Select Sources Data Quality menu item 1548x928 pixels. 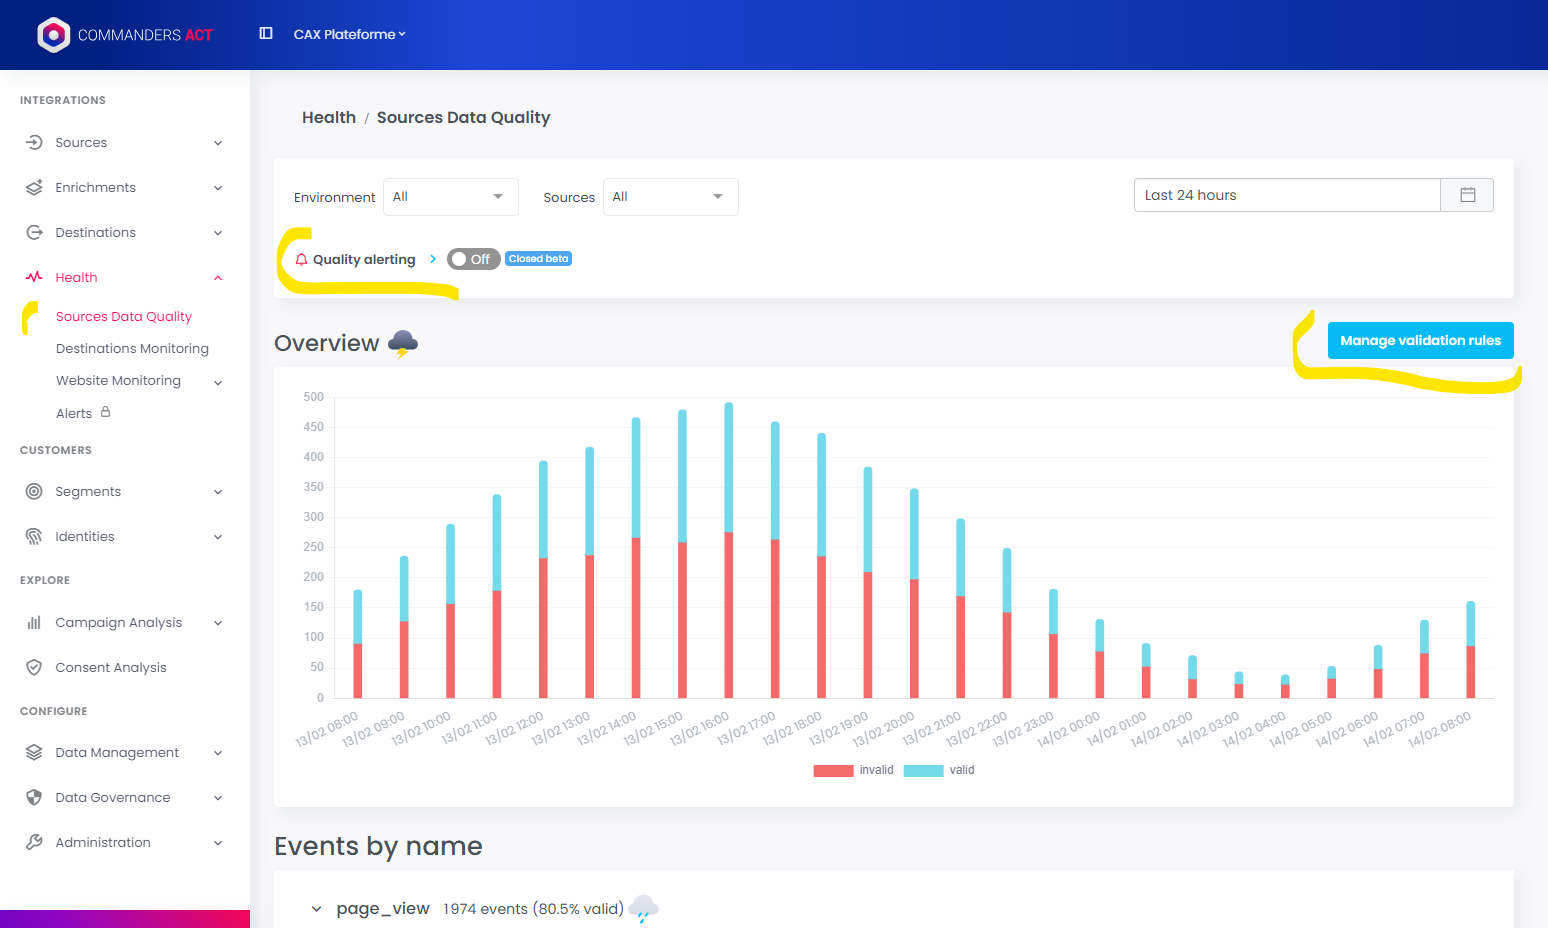point(124,317)
